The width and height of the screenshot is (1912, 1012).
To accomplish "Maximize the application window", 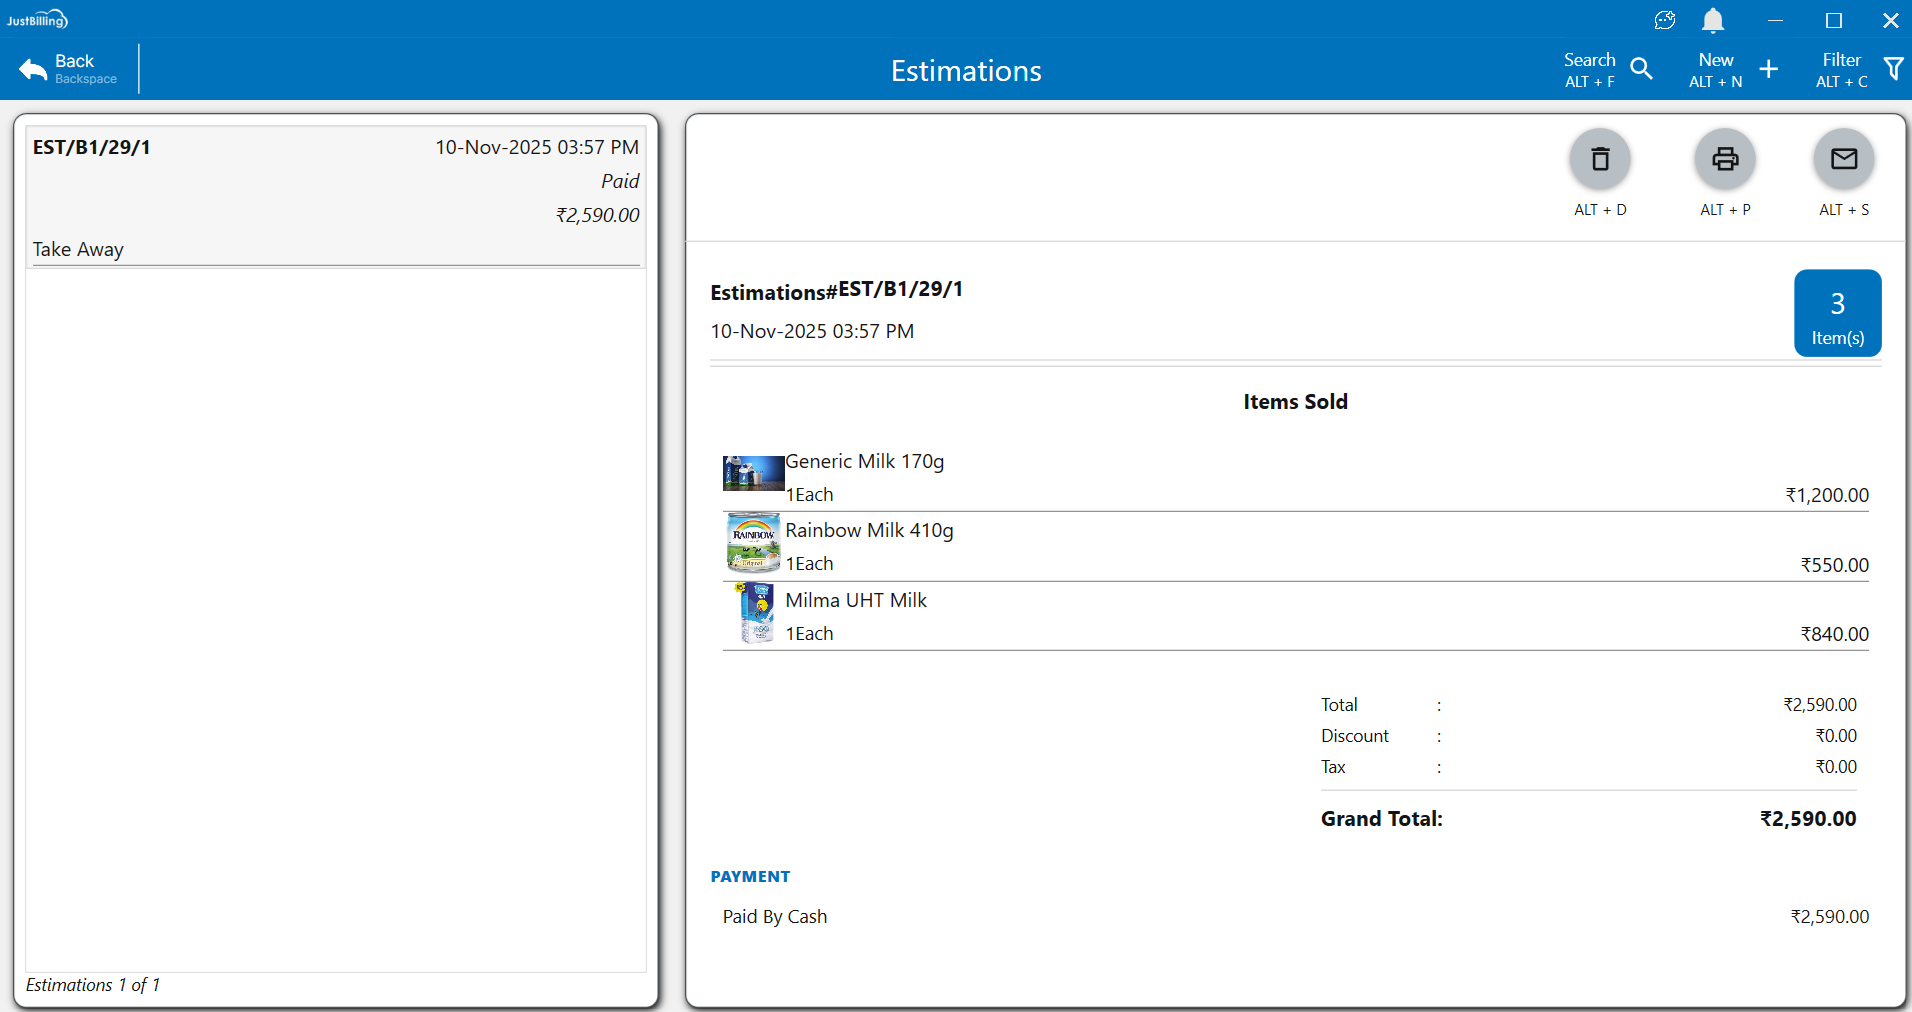I will point(1833,20).
